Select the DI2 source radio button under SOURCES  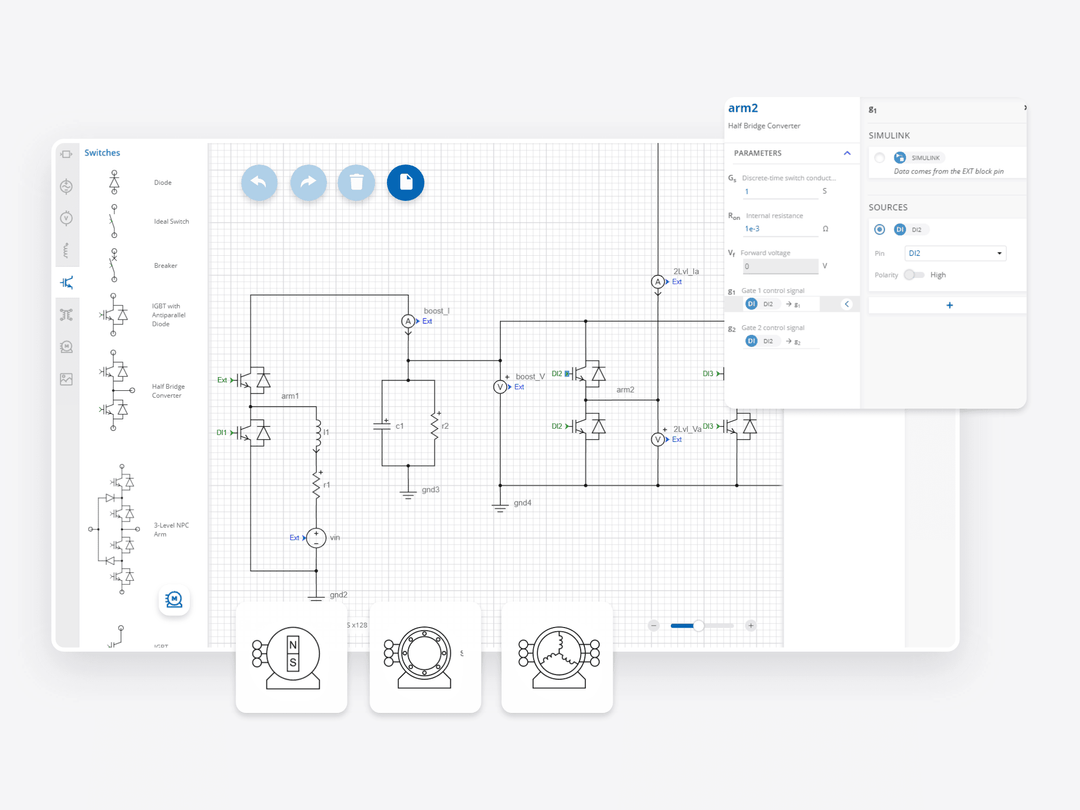coord(879,230)
